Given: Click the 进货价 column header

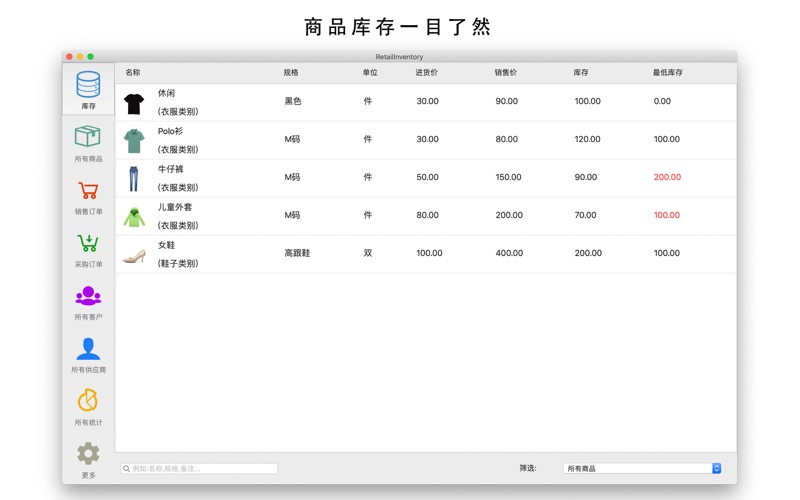Looking at the screenshot, I should pyautogui.click(x=427, y=73).
